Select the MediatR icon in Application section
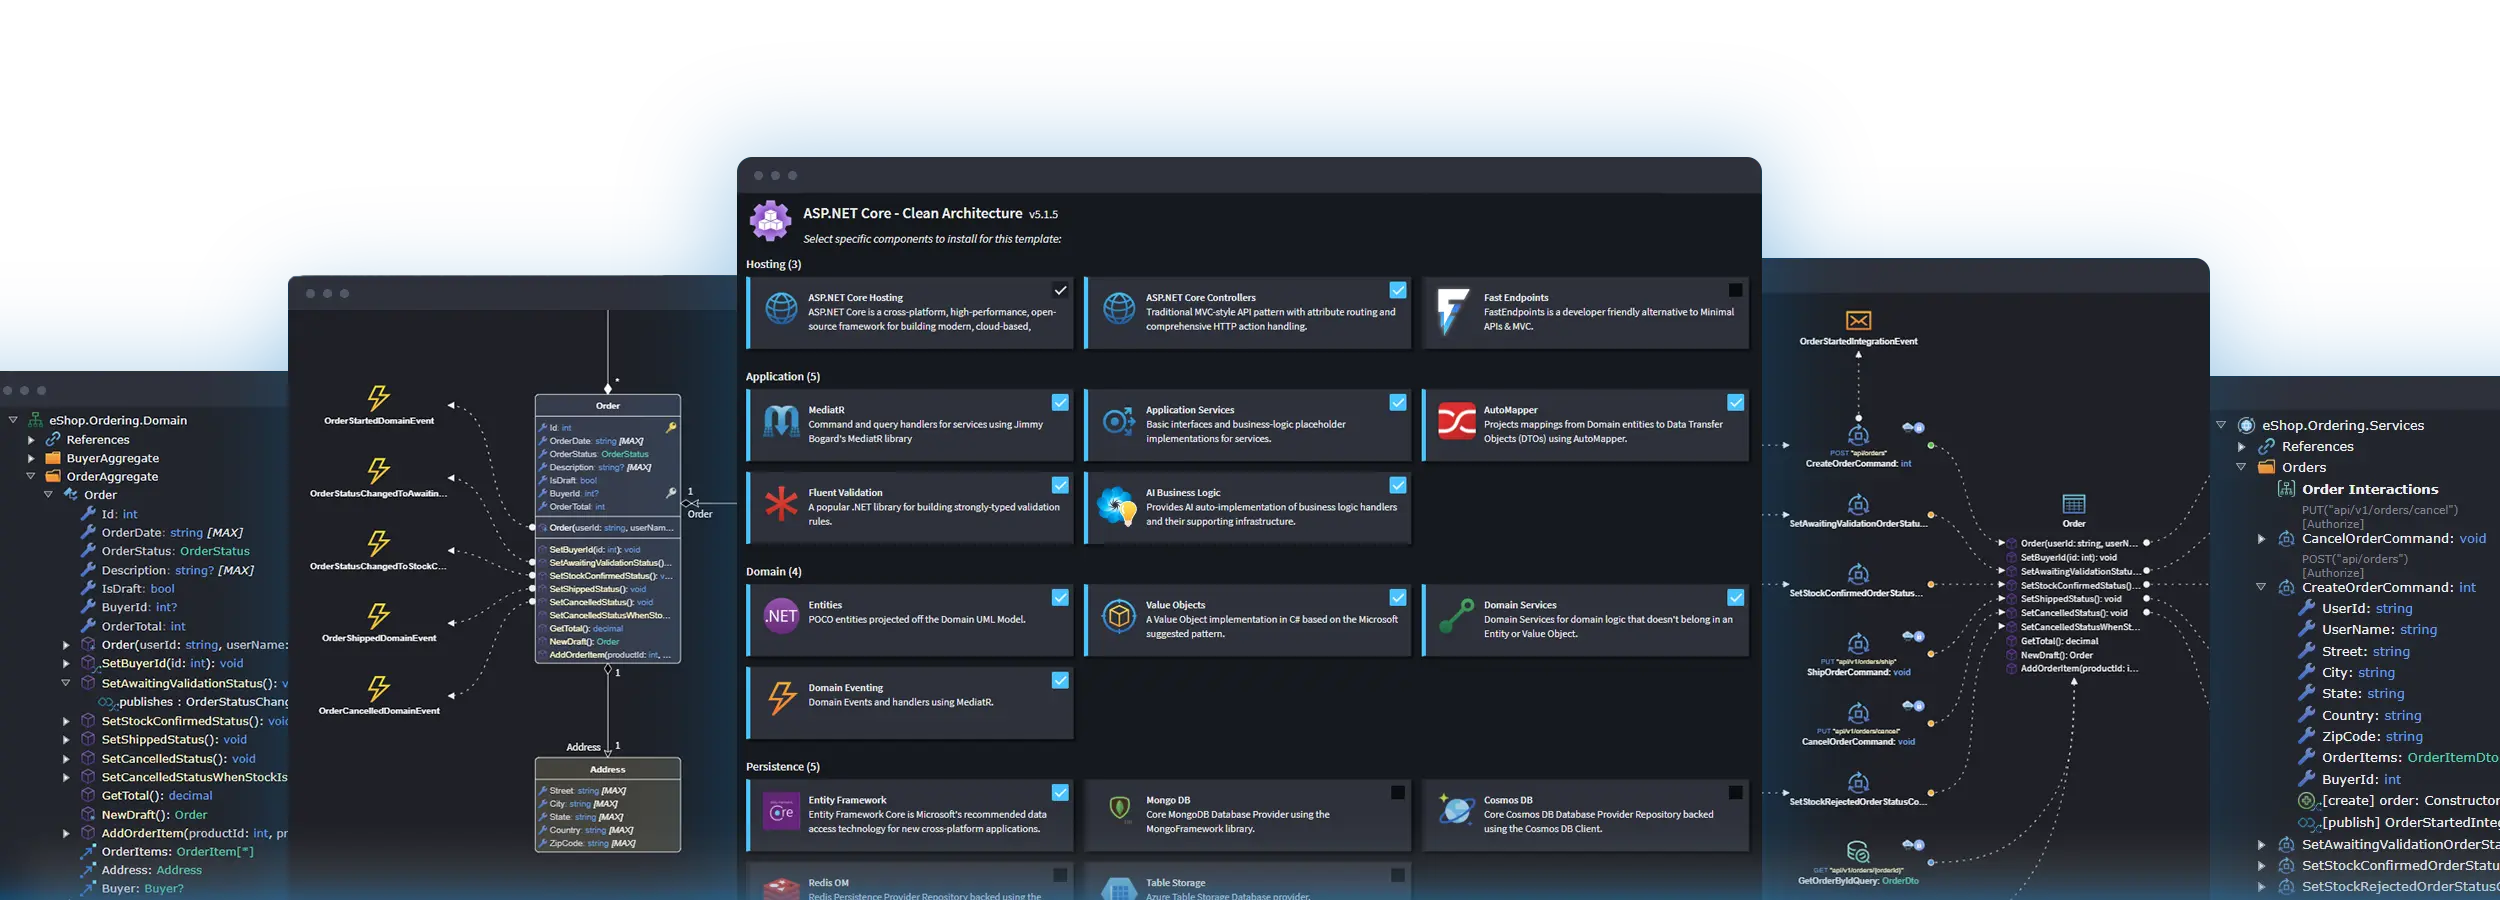 781,423
